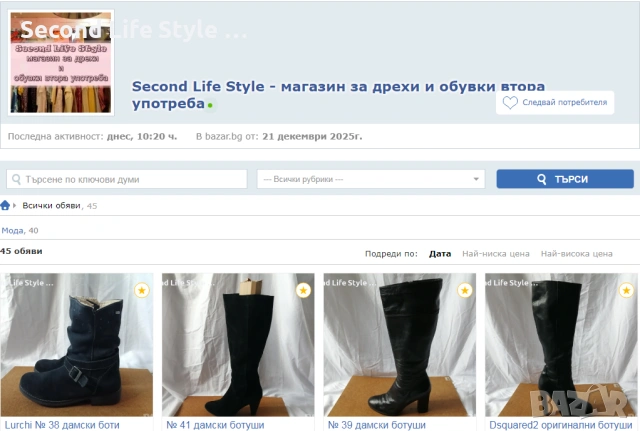Open 'Lurchi № 38 дамски боти' listing title
This screenshot has height=431, width=640.
click(62, 425)
